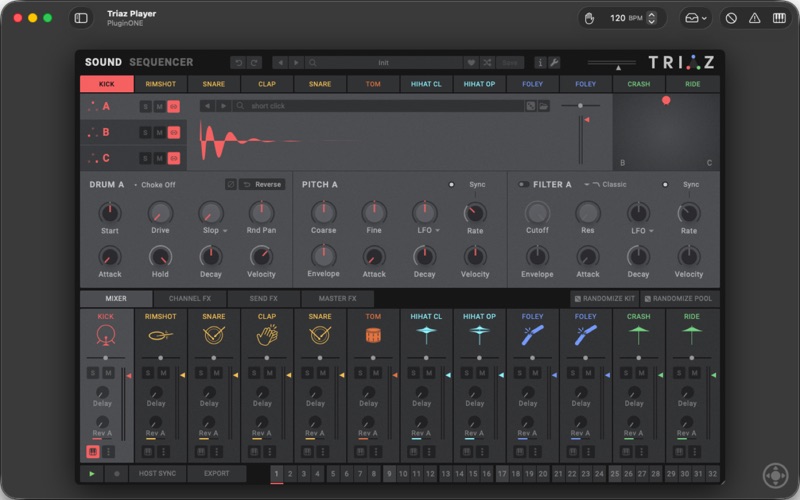The width and height of the screenshot is (800, 500).
Task: Toggle sidebar in Triaz Player window
Action: (81, 18)
